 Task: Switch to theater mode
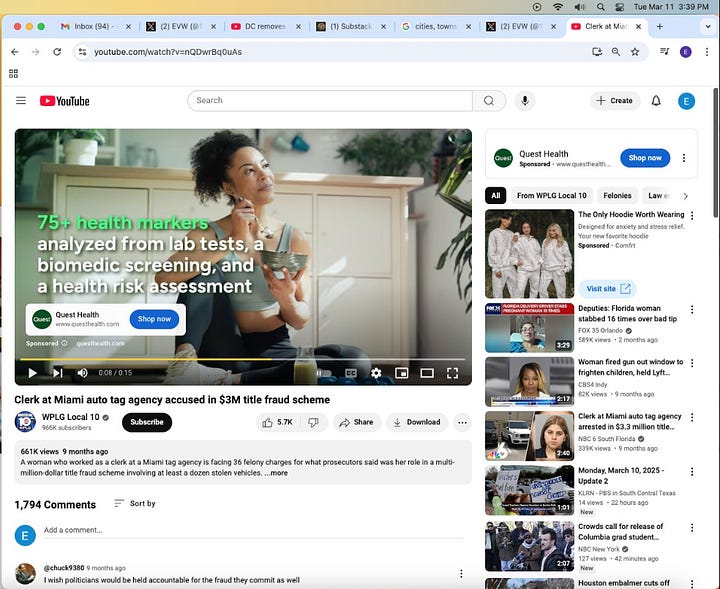427,373
